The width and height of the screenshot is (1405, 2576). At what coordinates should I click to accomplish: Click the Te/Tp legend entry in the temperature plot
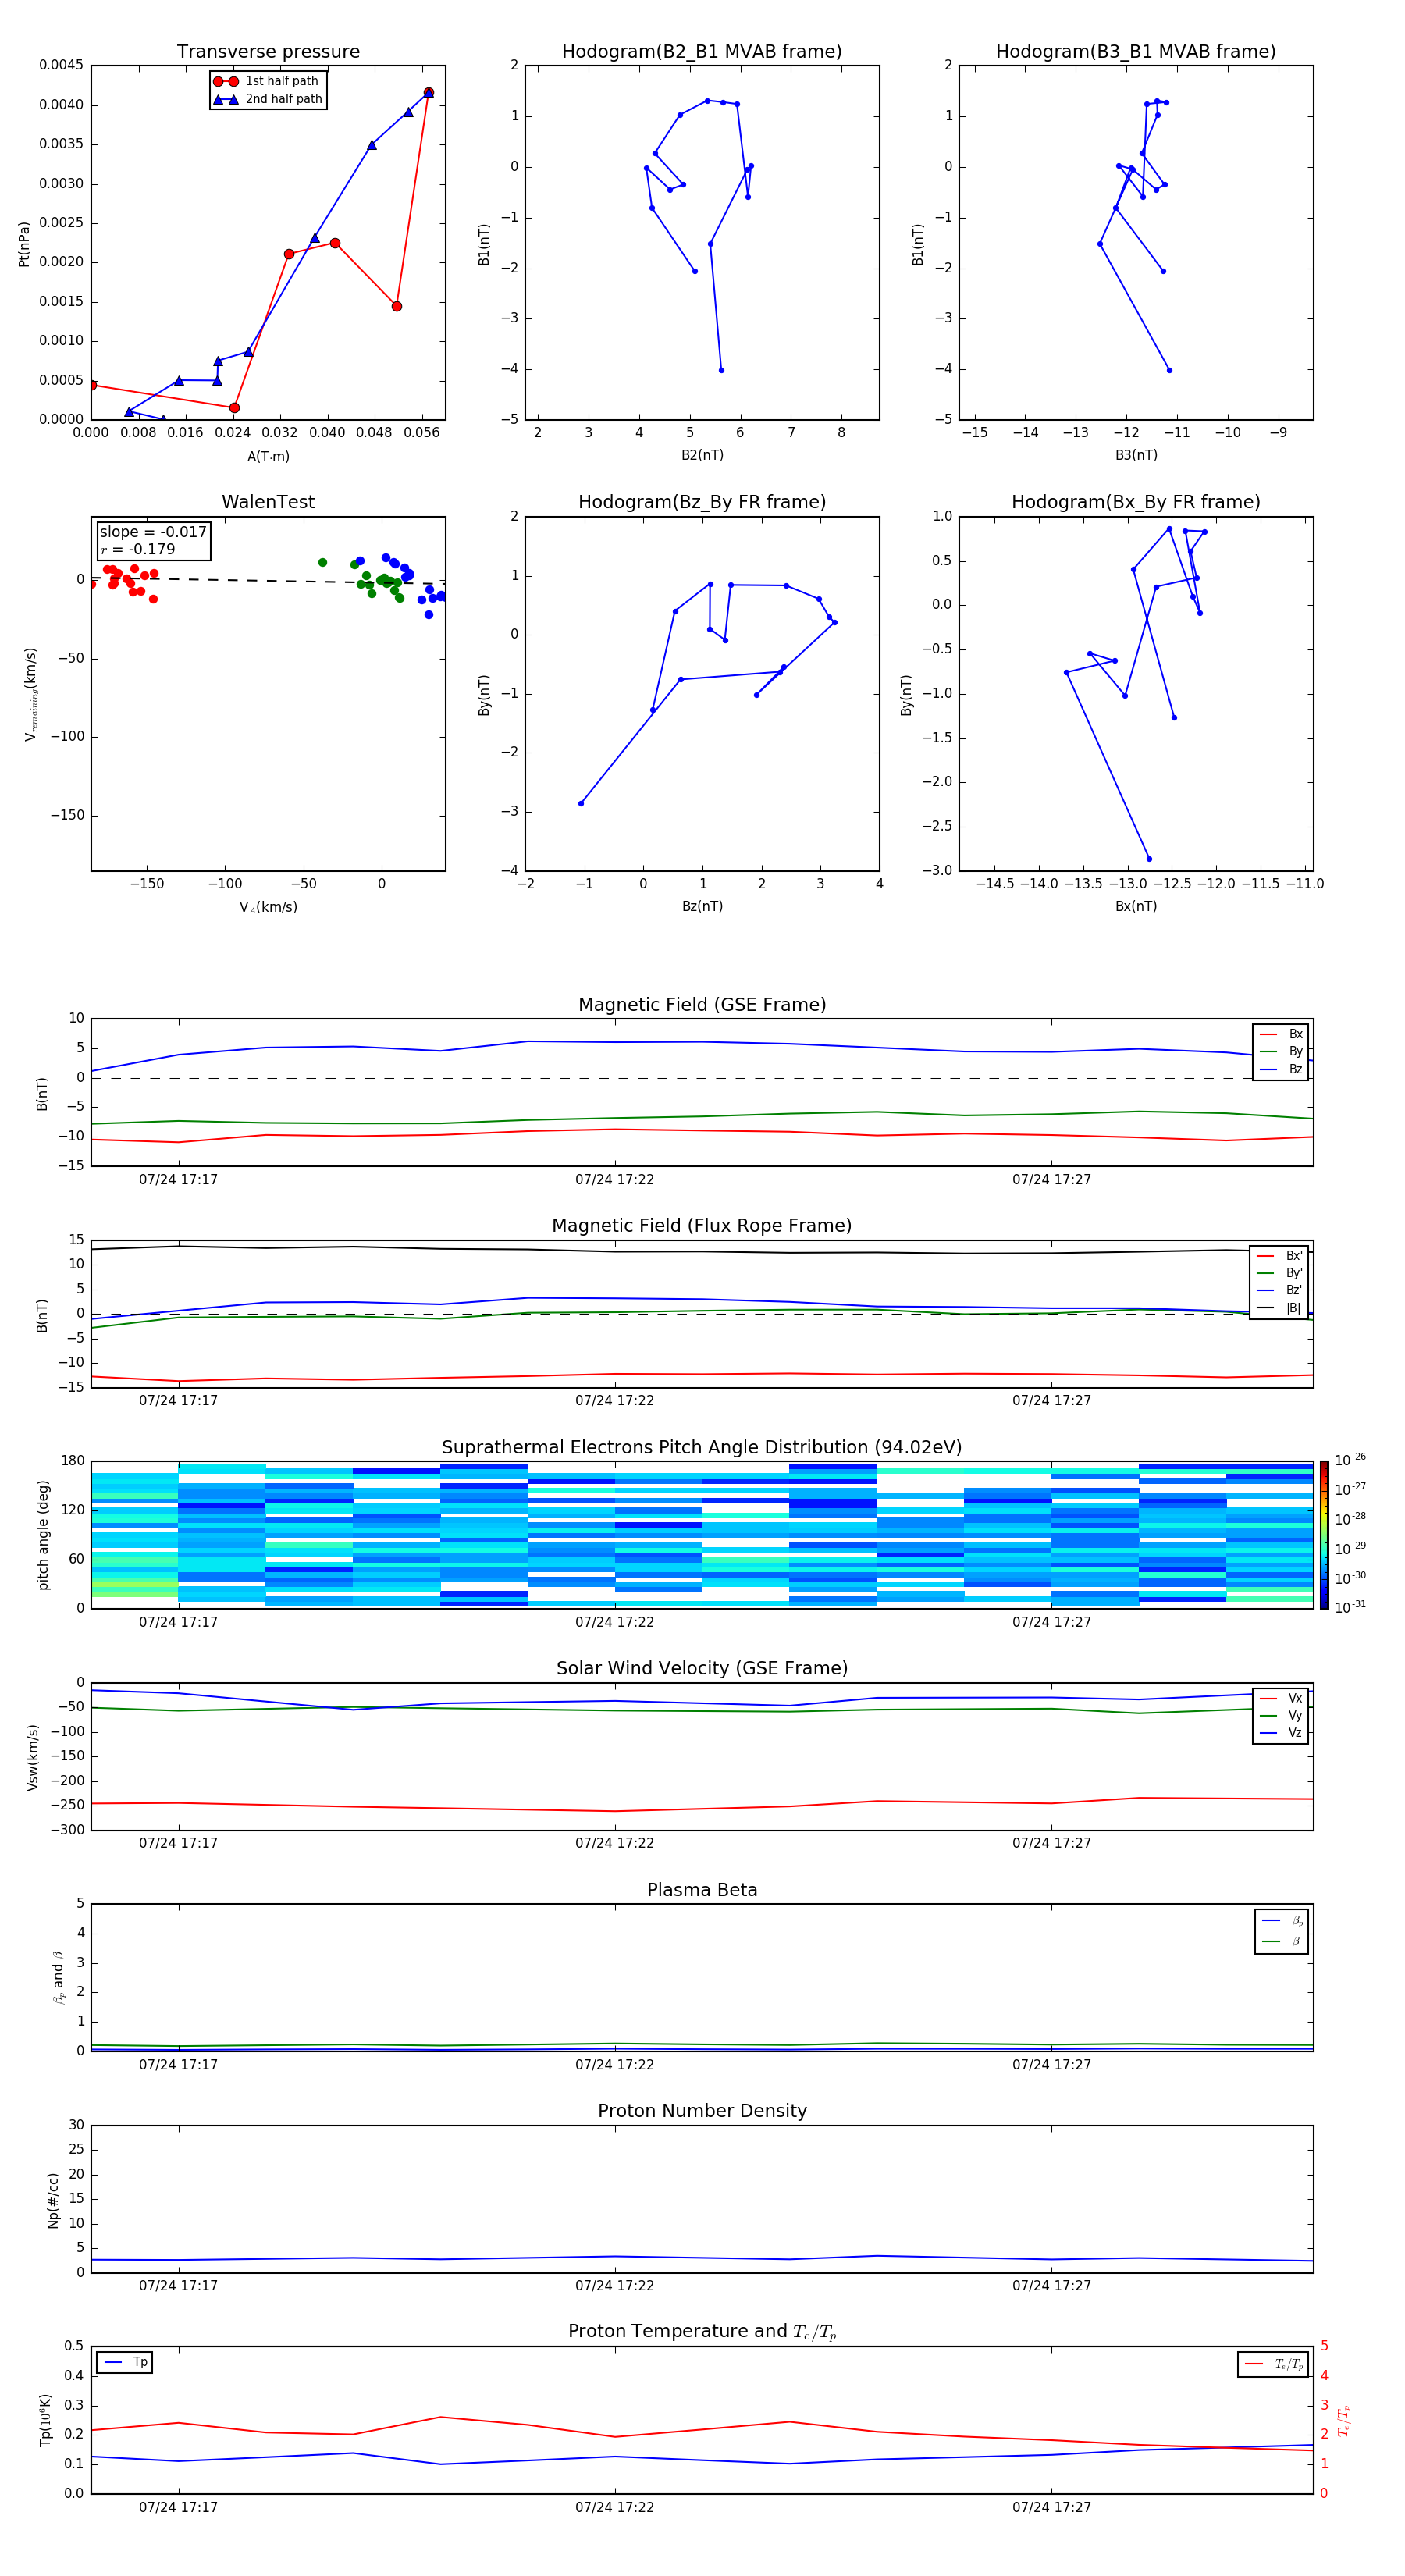click(1273, 2365)
